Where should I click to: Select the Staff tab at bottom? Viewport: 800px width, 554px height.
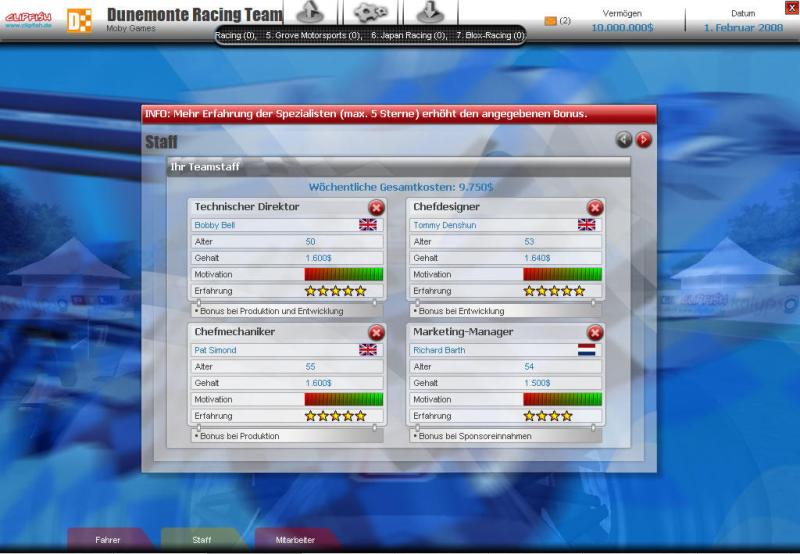click(202, 540)
